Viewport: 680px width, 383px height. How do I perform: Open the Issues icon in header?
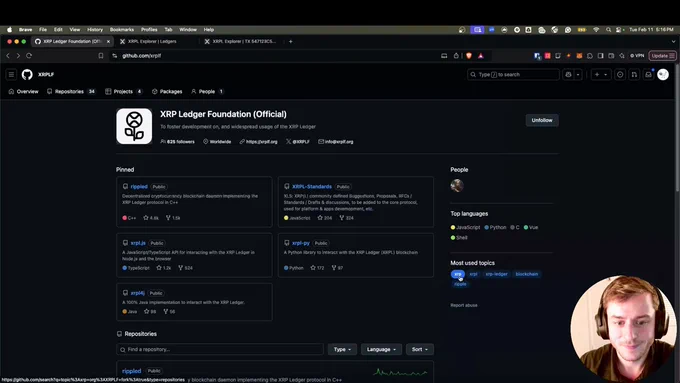pyautogui.click(x=620, y=75)
